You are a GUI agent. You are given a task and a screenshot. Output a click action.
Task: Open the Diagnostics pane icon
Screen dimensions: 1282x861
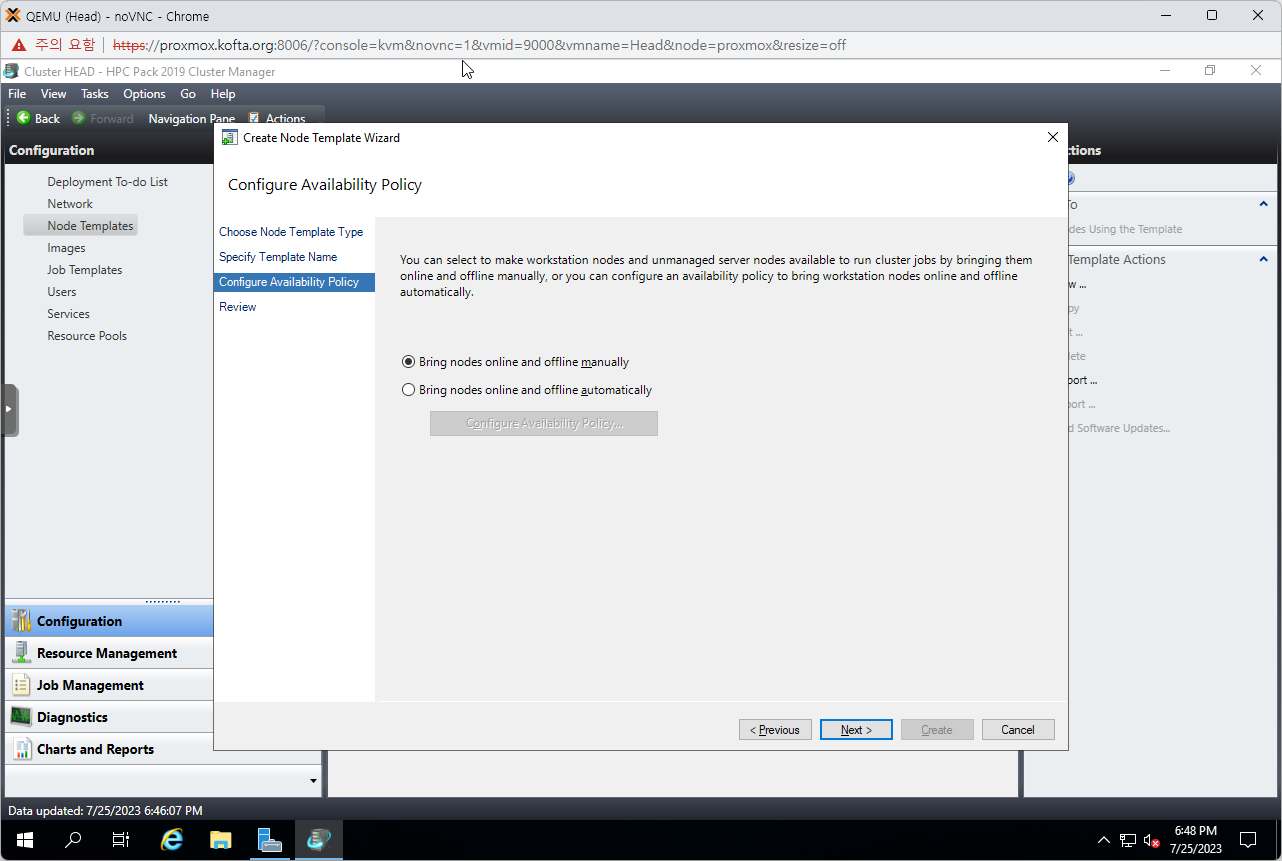coord(20,717)
